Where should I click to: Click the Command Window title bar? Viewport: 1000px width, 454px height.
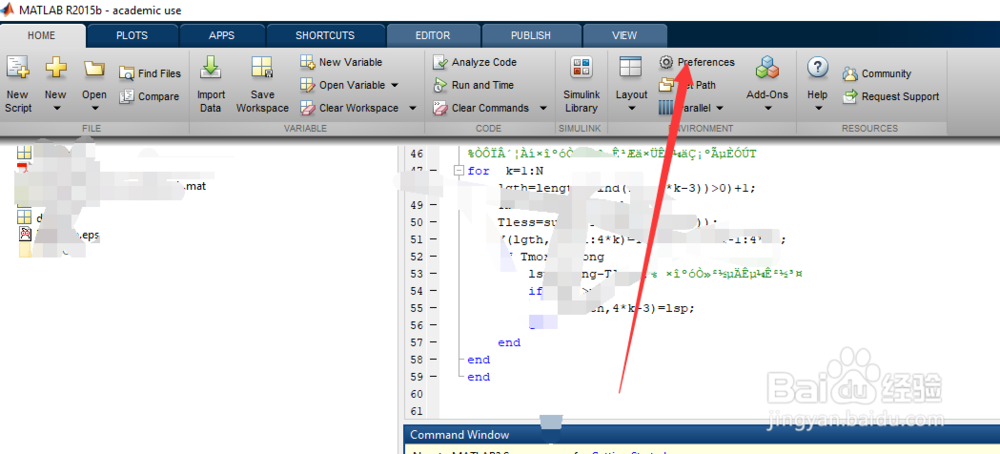pos(702,435)
